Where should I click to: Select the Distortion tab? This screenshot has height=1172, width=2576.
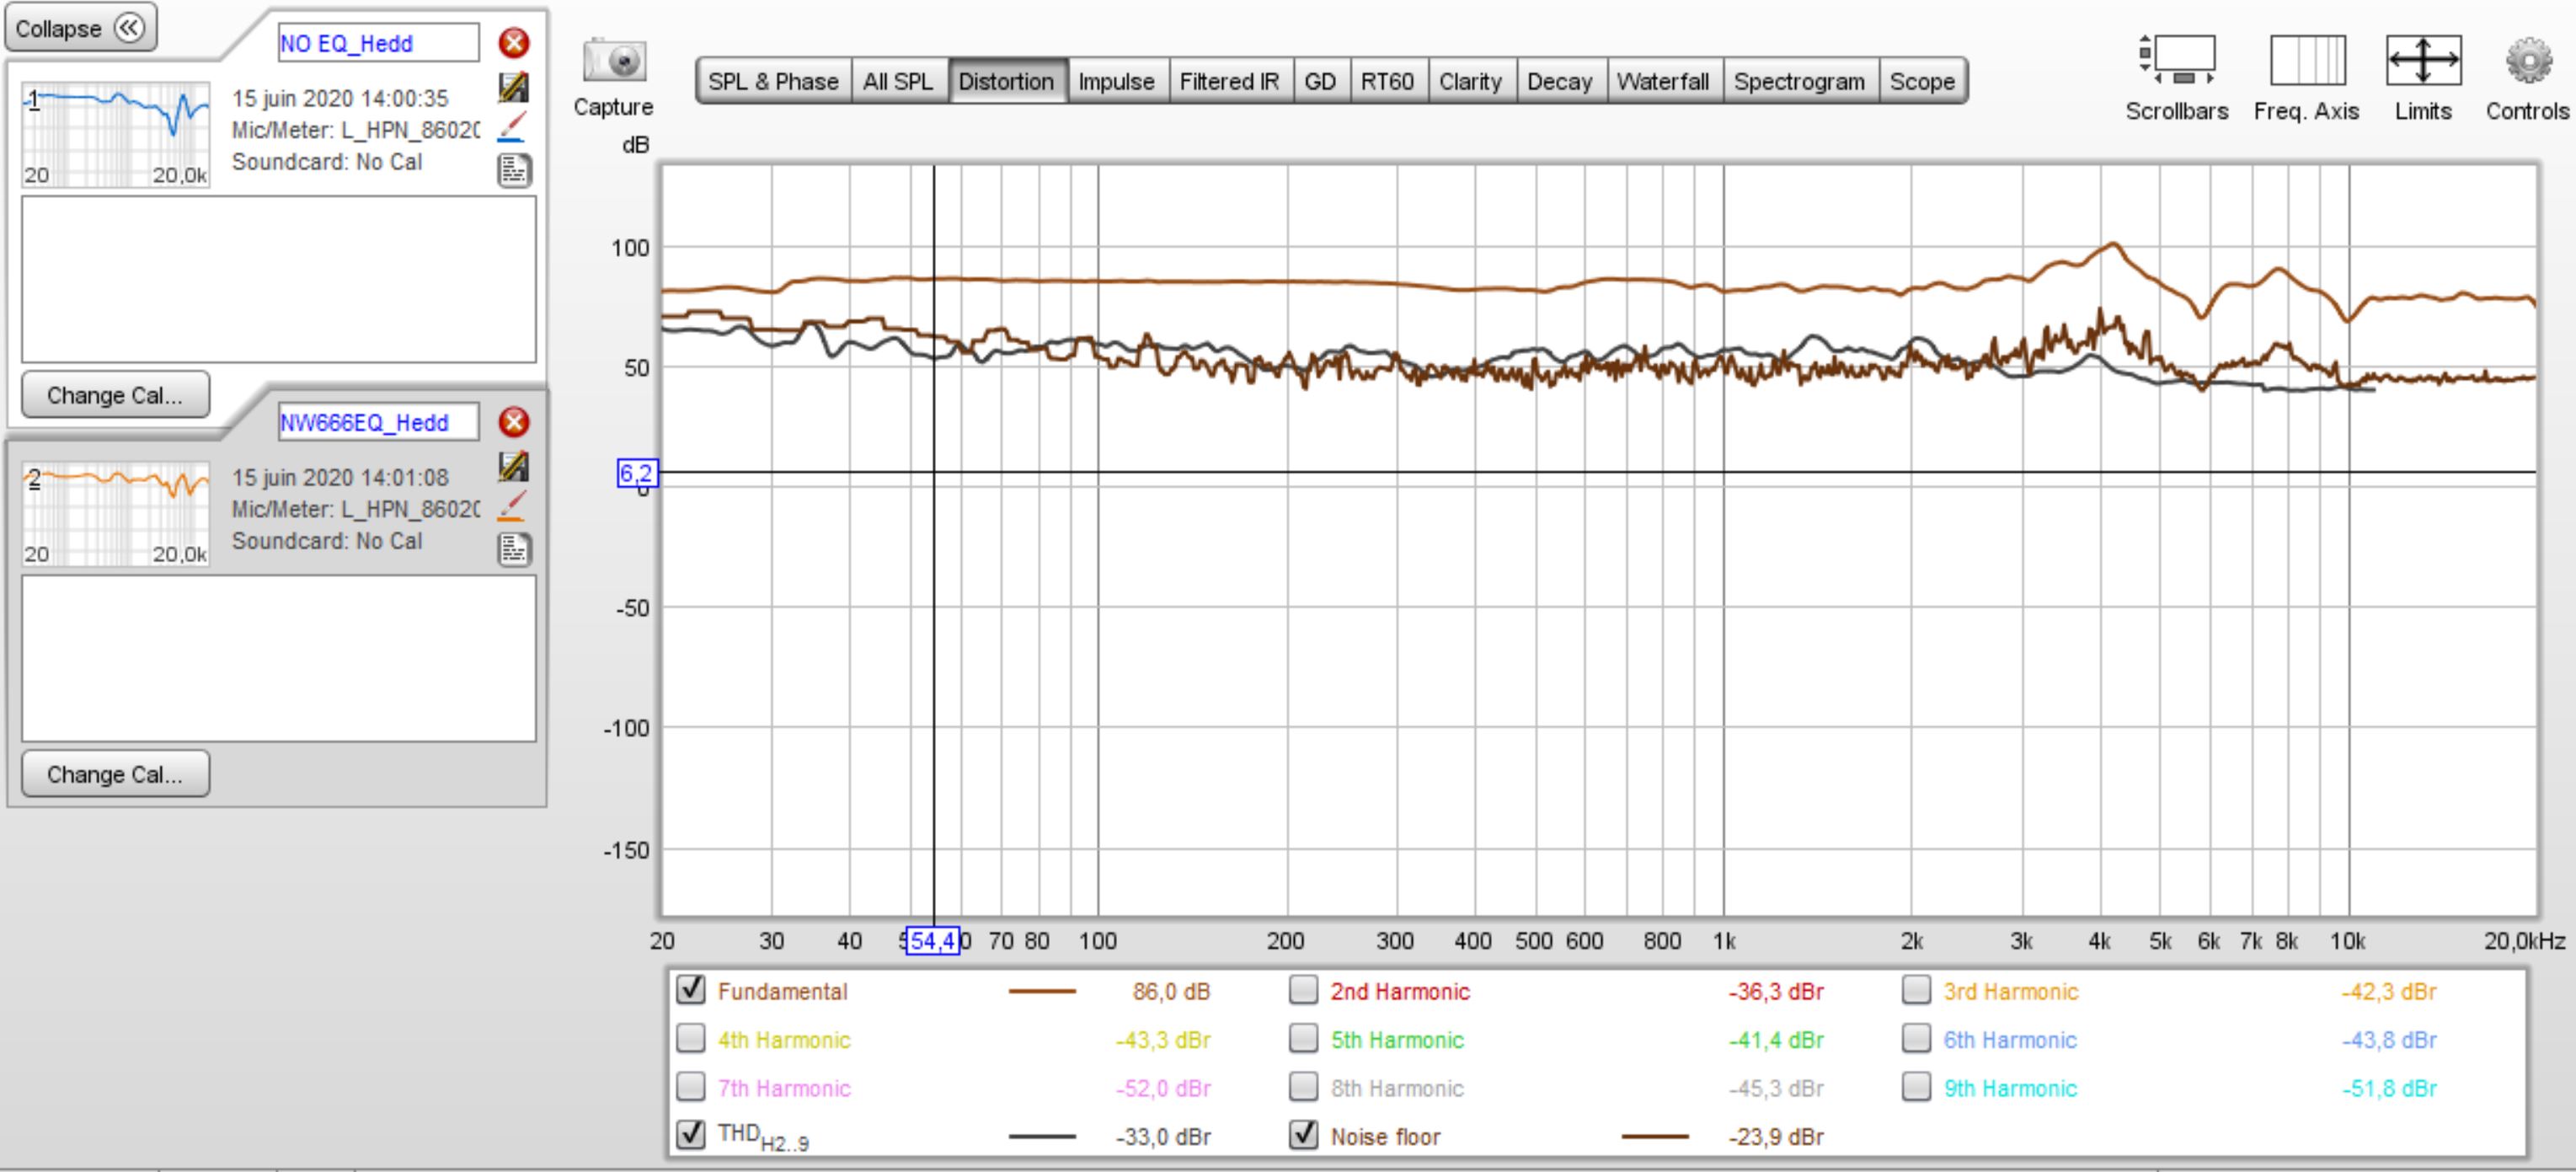(1006, 81)
